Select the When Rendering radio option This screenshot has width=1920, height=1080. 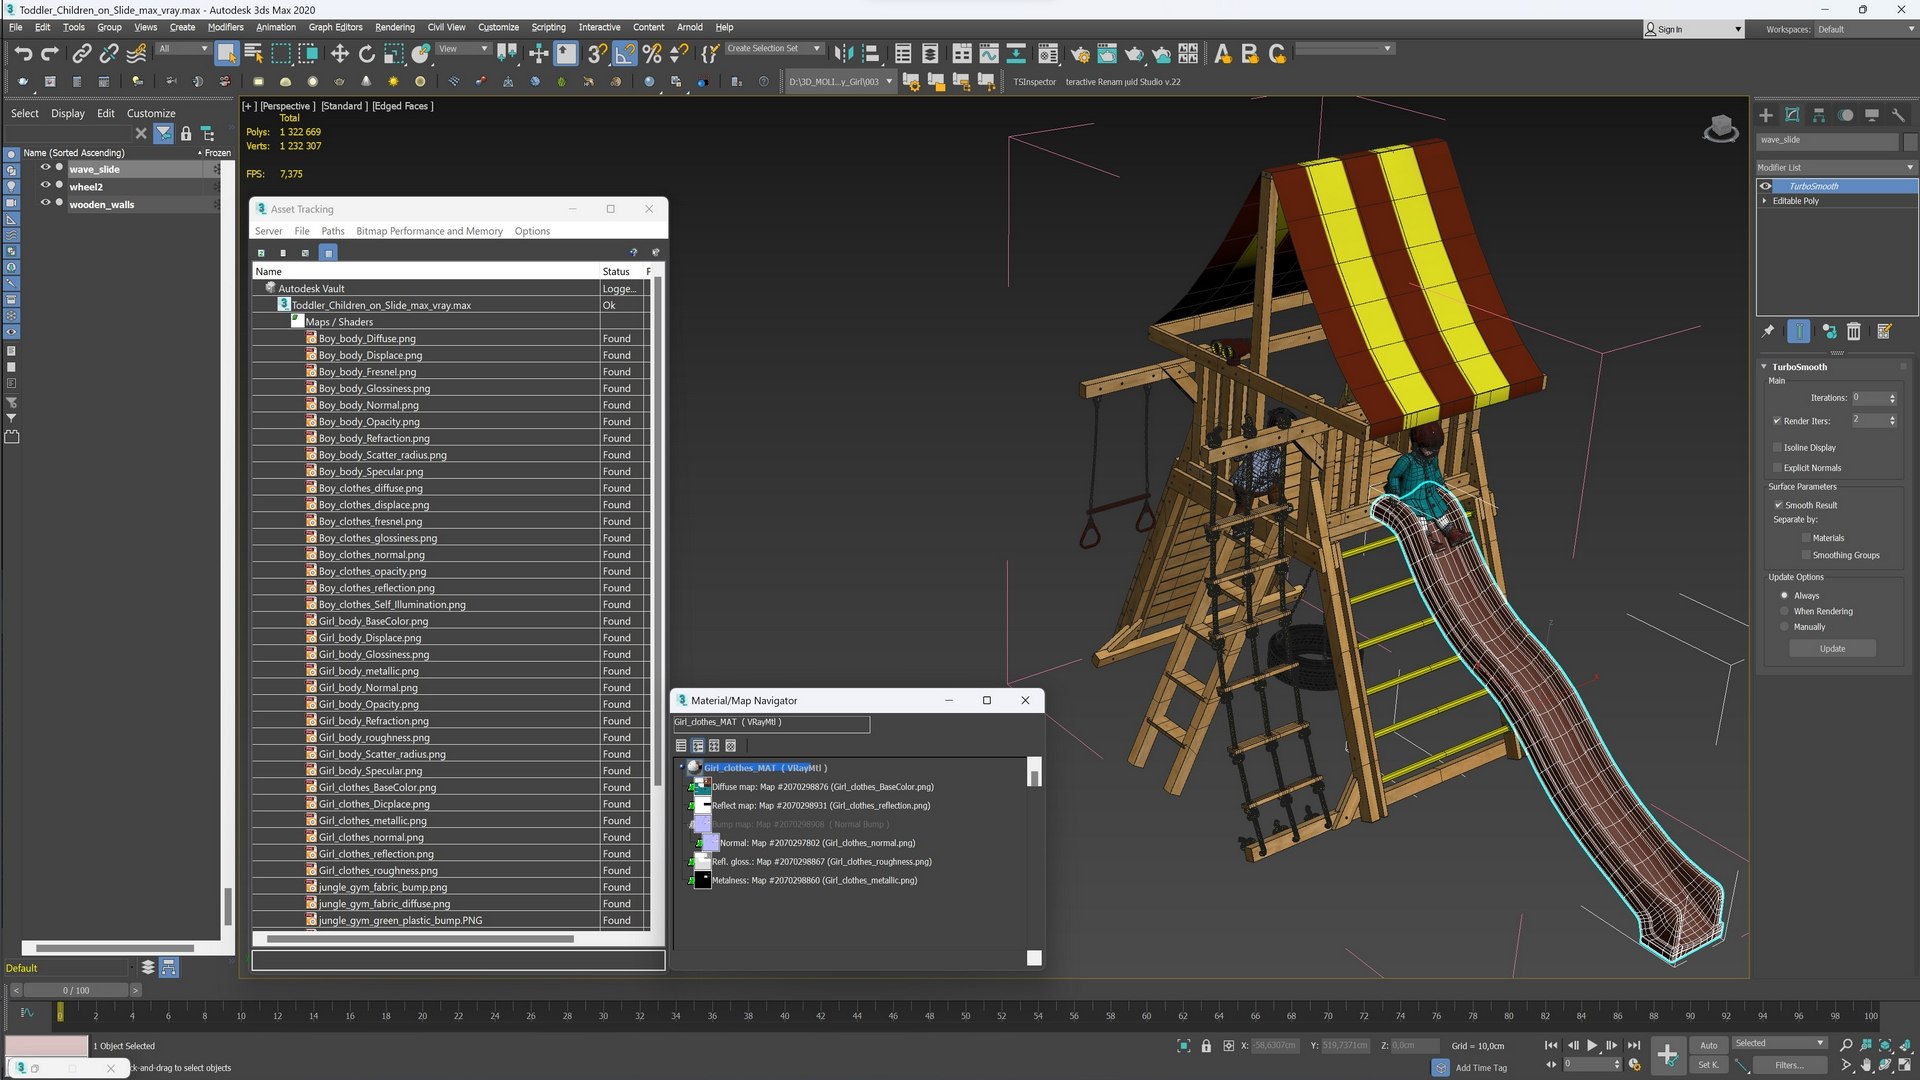(1784, 611)
